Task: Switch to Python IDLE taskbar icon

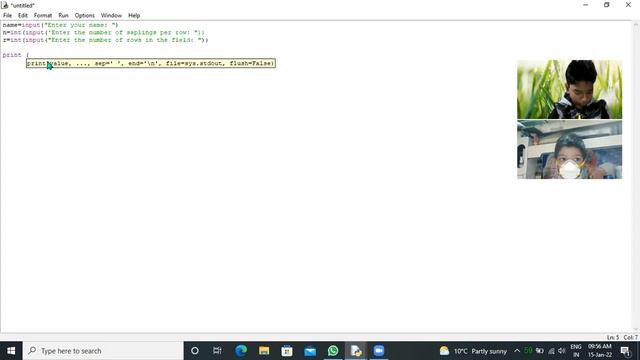Action: [356, 351]
